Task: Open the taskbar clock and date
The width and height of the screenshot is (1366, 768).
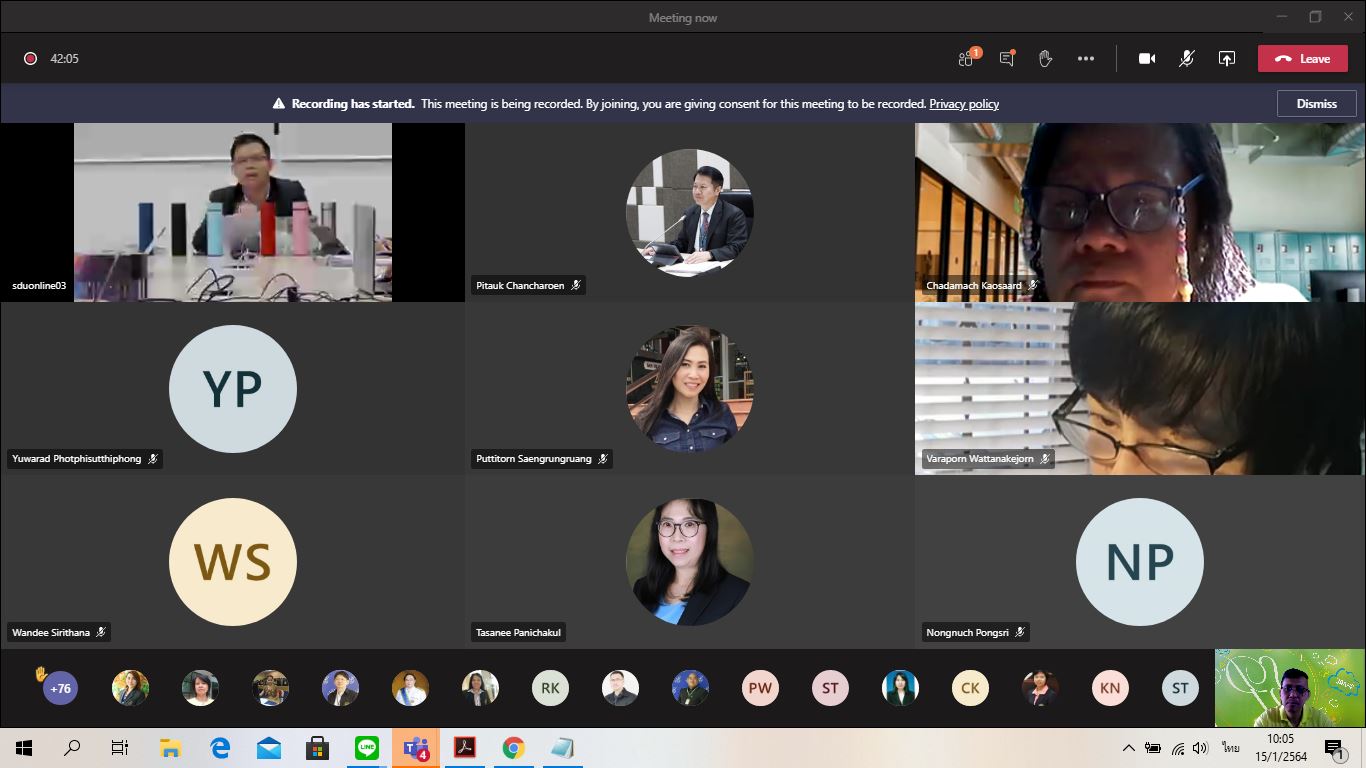Action: 1281,748
